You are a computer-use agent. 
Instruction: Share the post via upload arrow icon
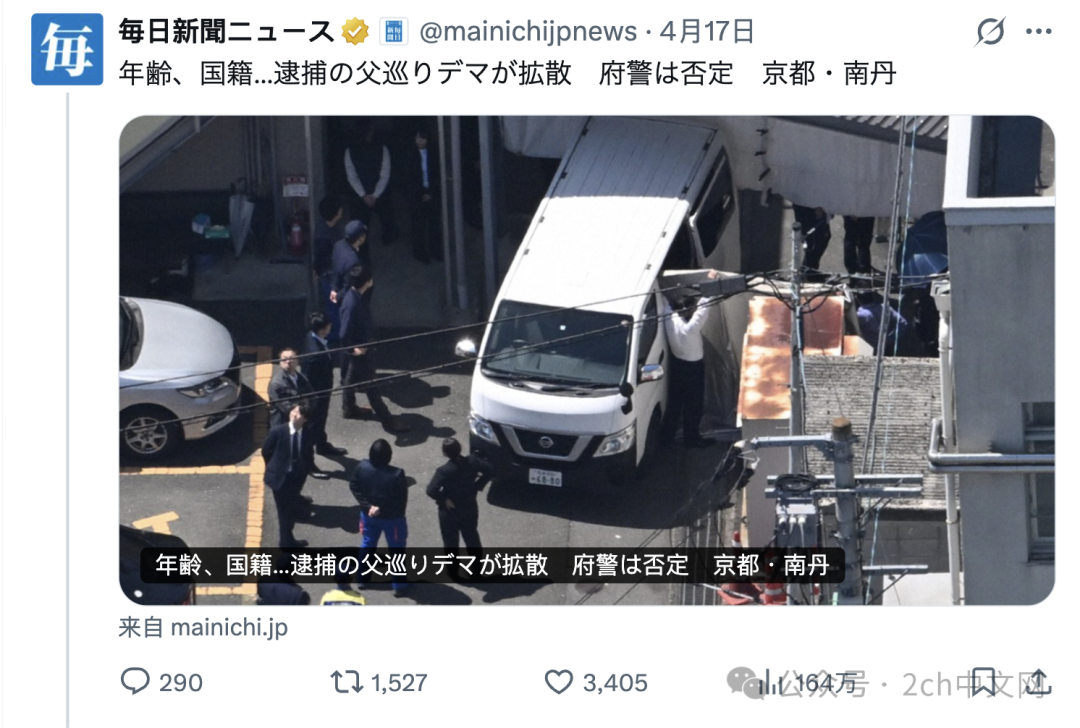(1037, 683)
